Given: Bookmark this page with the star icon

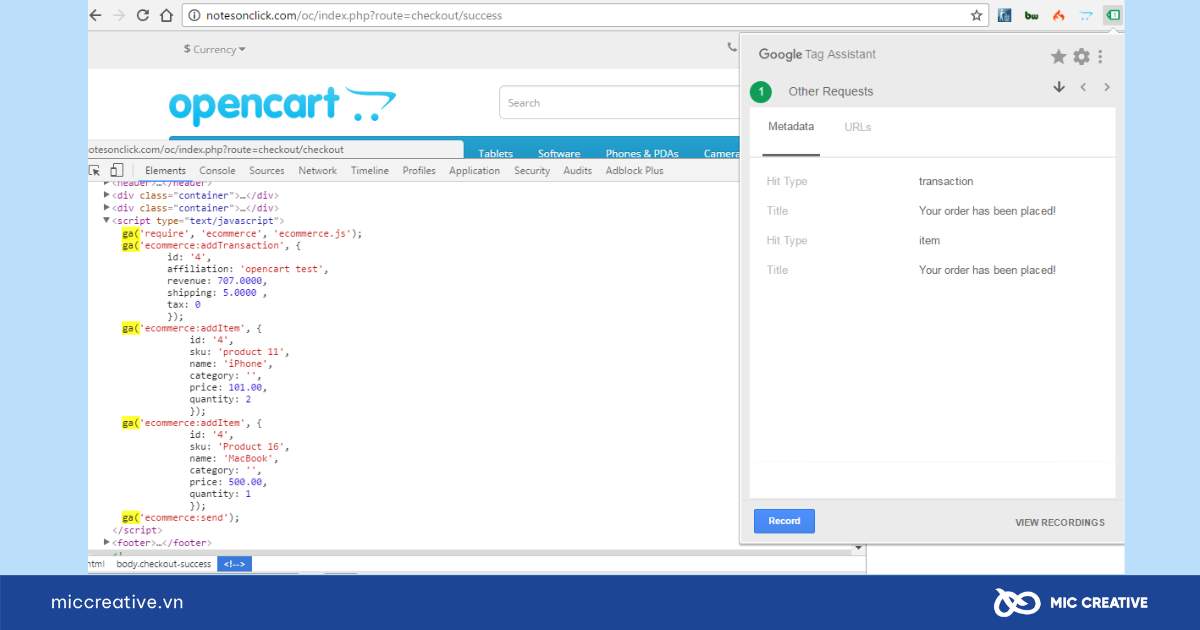Looking at the screenshot, I should 976,15.
